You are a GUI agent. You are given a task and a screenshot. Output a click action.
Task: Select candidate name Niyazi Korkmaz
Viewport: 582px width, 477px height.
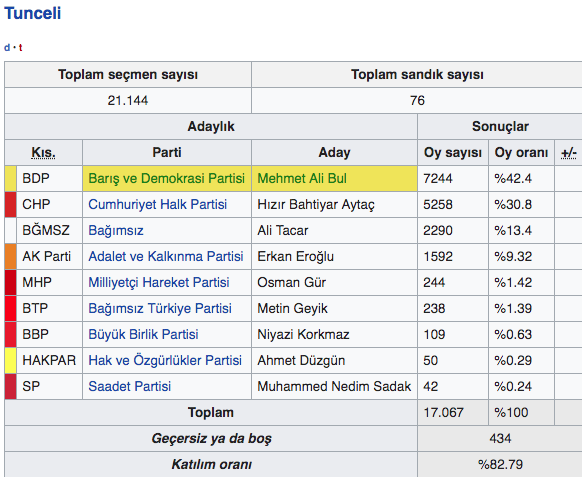303,334
